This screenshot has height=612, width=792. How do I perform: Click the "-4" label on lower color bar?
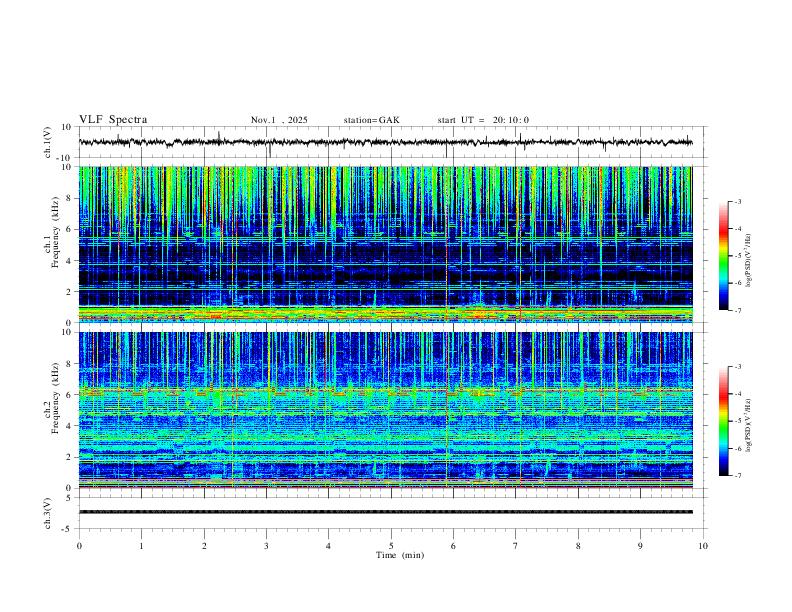tap(737, 394)
